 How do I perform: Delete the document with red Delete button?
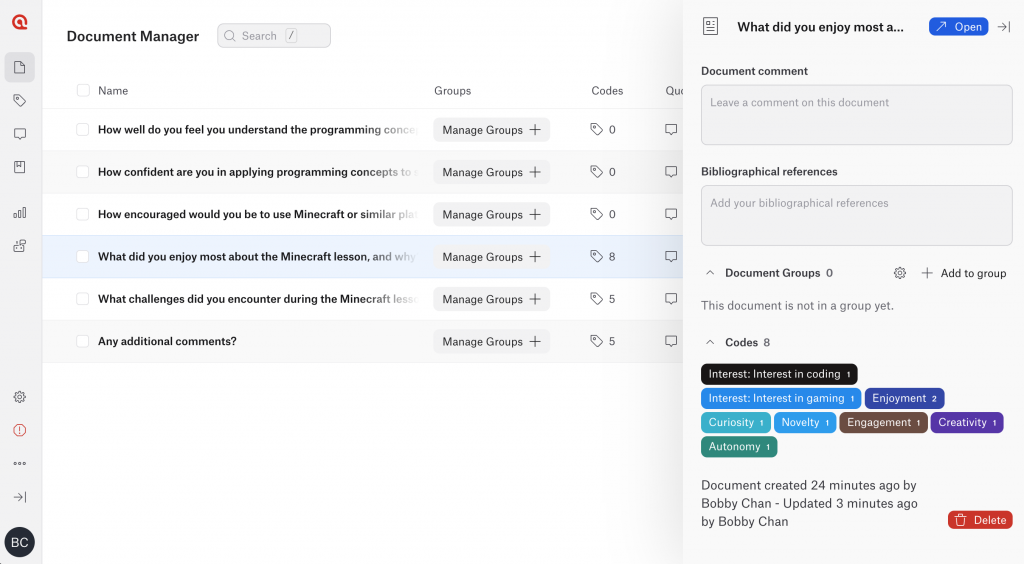coord(979,520)
